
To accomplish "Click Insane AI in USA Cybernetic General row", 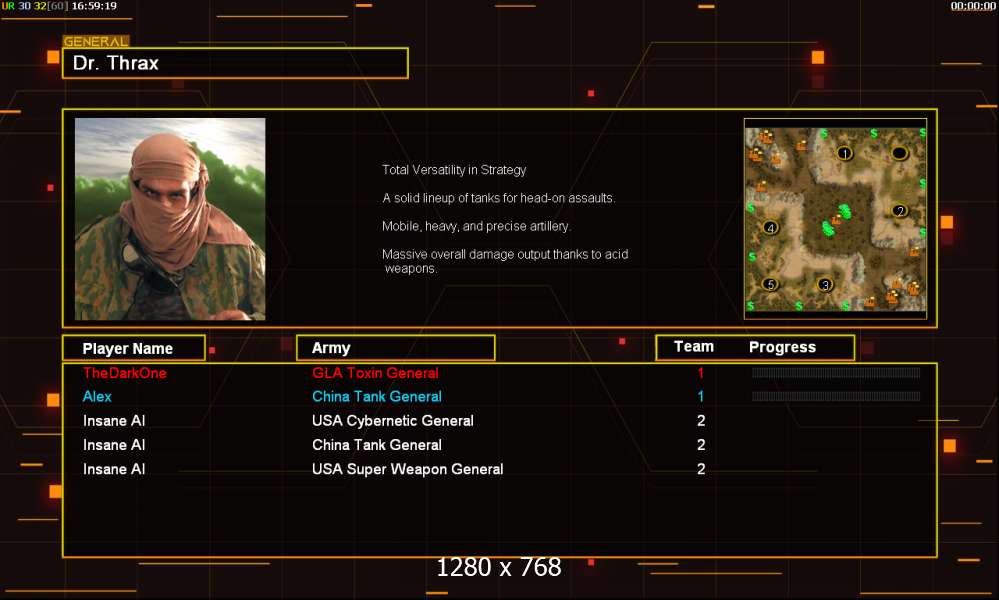I will coord(114,420).
